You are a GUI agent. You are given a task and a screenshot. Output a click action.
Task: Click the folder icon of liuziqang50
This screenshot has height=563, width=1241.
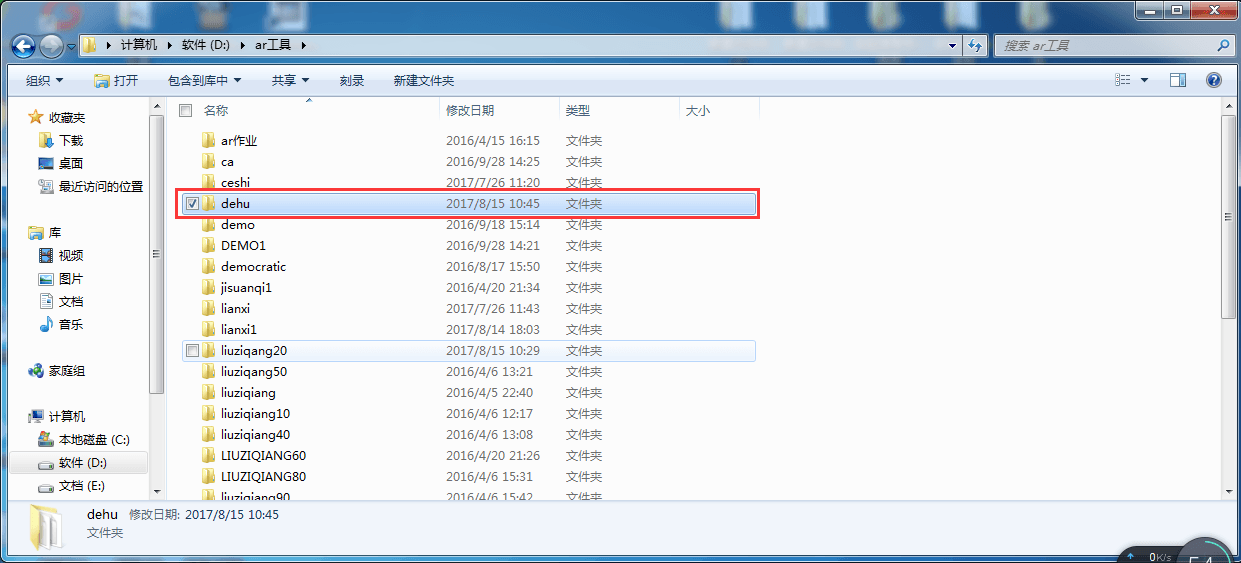208,371
